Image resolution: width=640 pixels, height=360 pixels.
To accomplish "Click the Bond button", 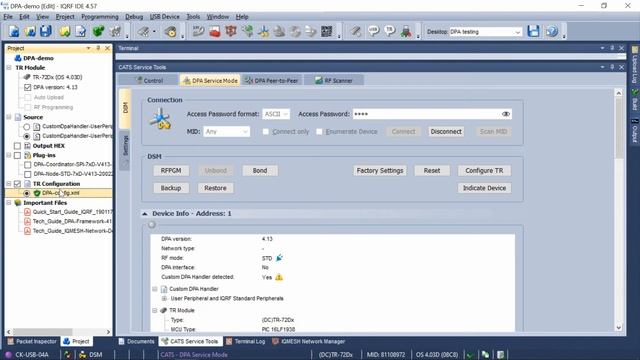I will pos(260,171).
